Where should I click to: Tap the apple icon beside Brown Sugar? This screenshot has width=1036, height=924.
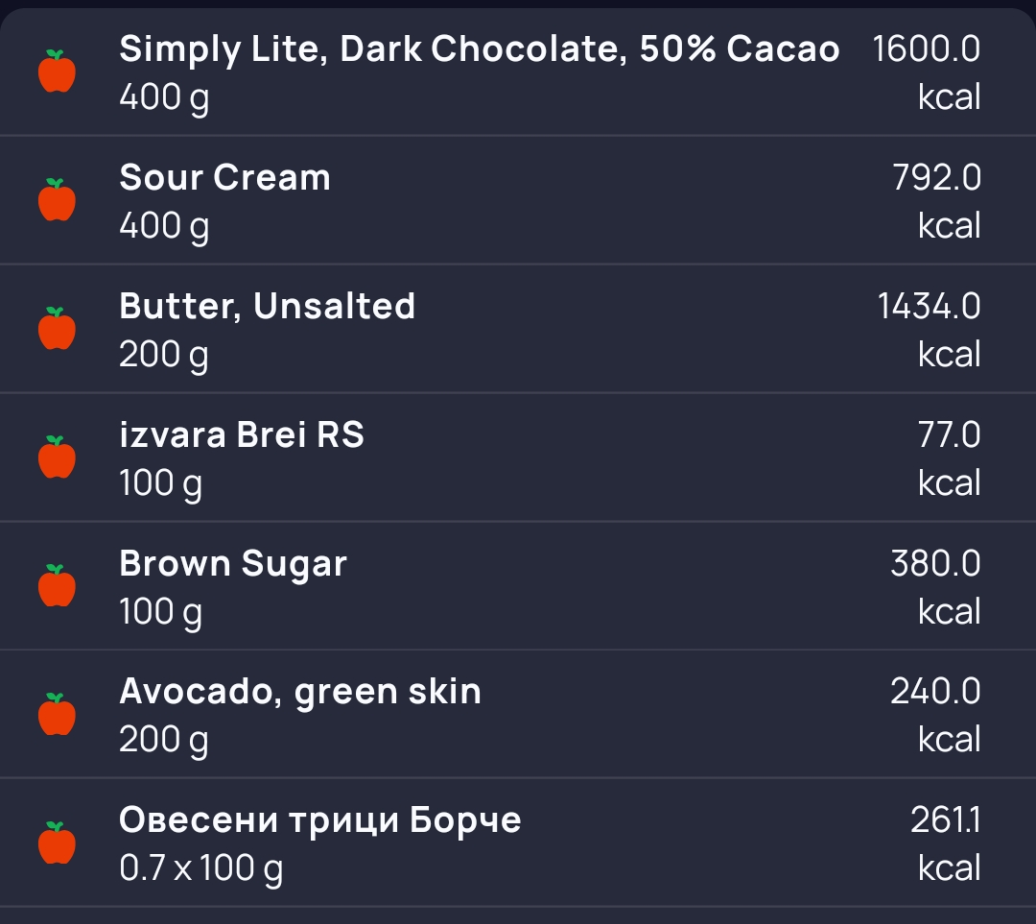(57, 586)
